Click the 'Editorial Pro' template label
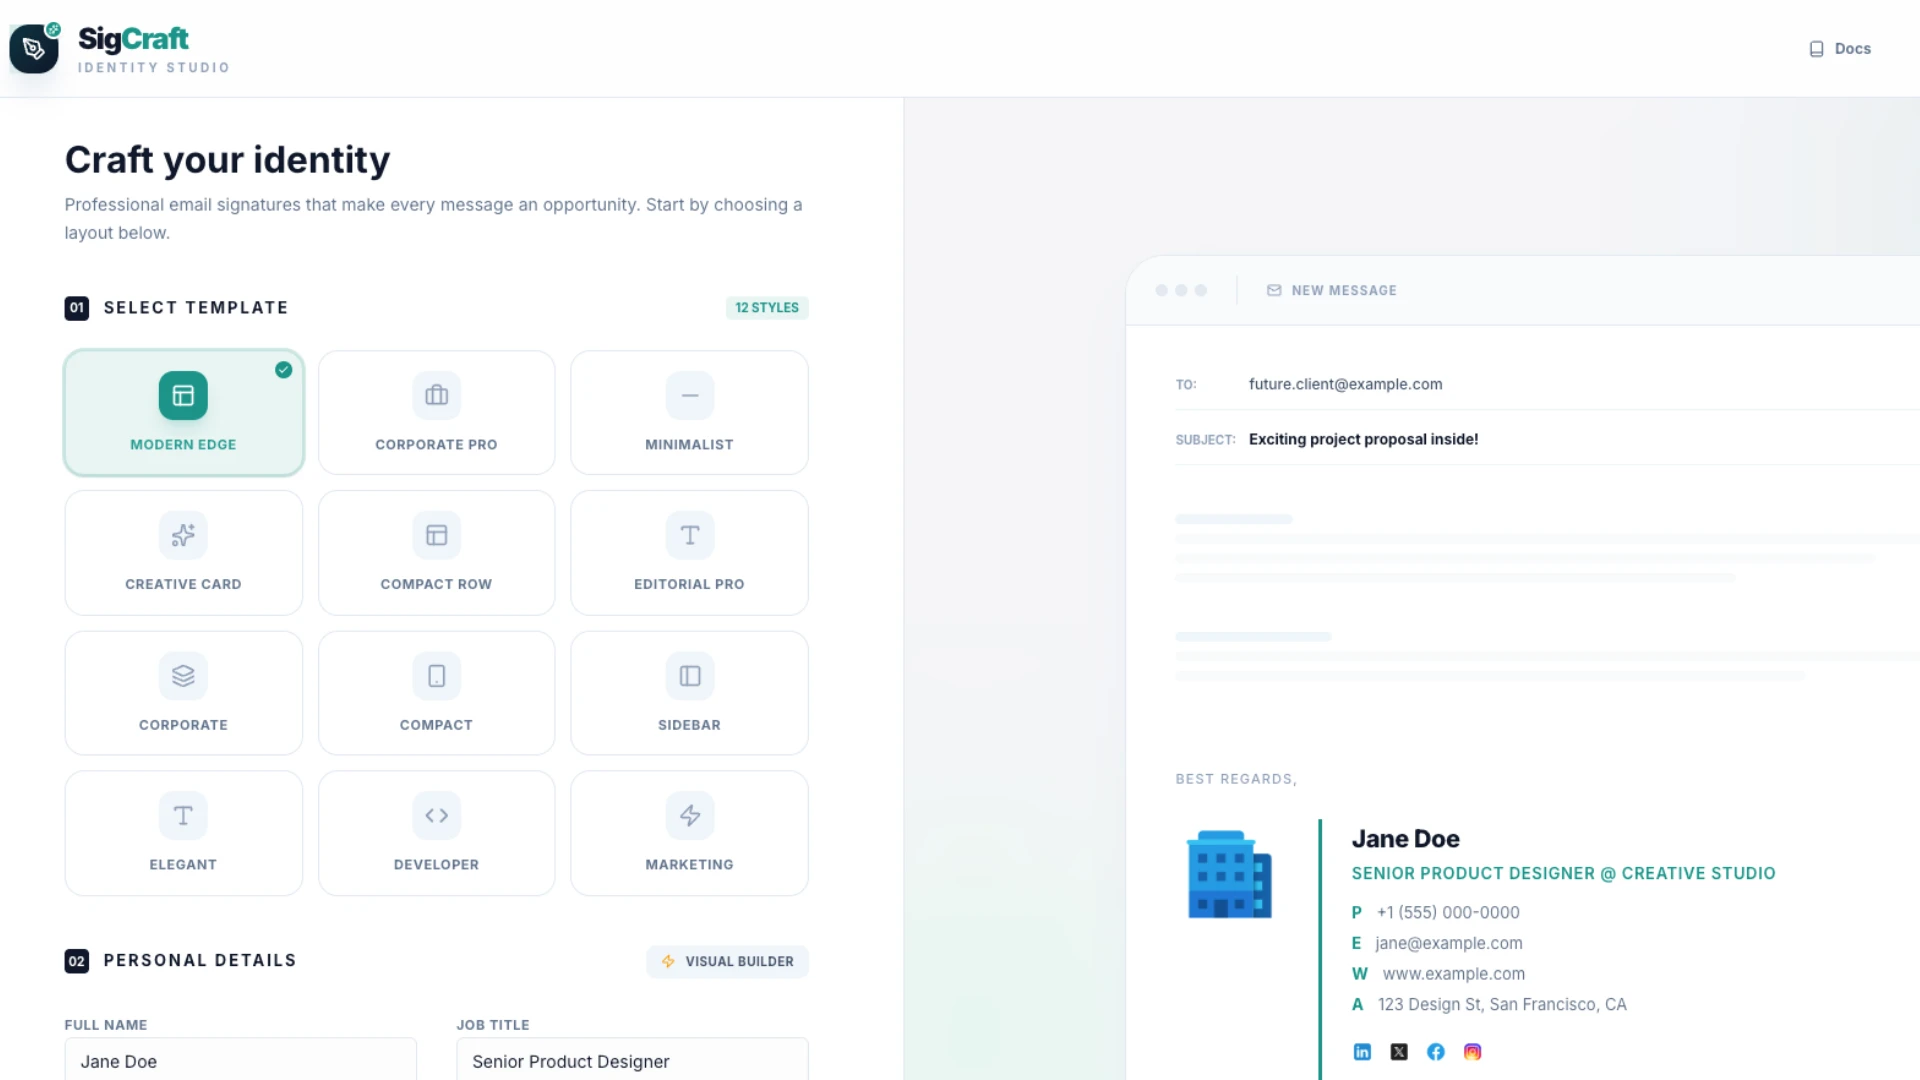 pyautogui.click(x=689, y=585)
